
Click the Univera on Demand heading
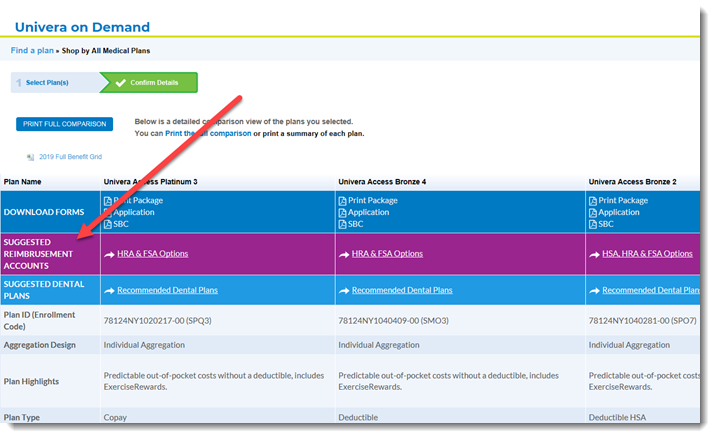(x=82, y=27)
